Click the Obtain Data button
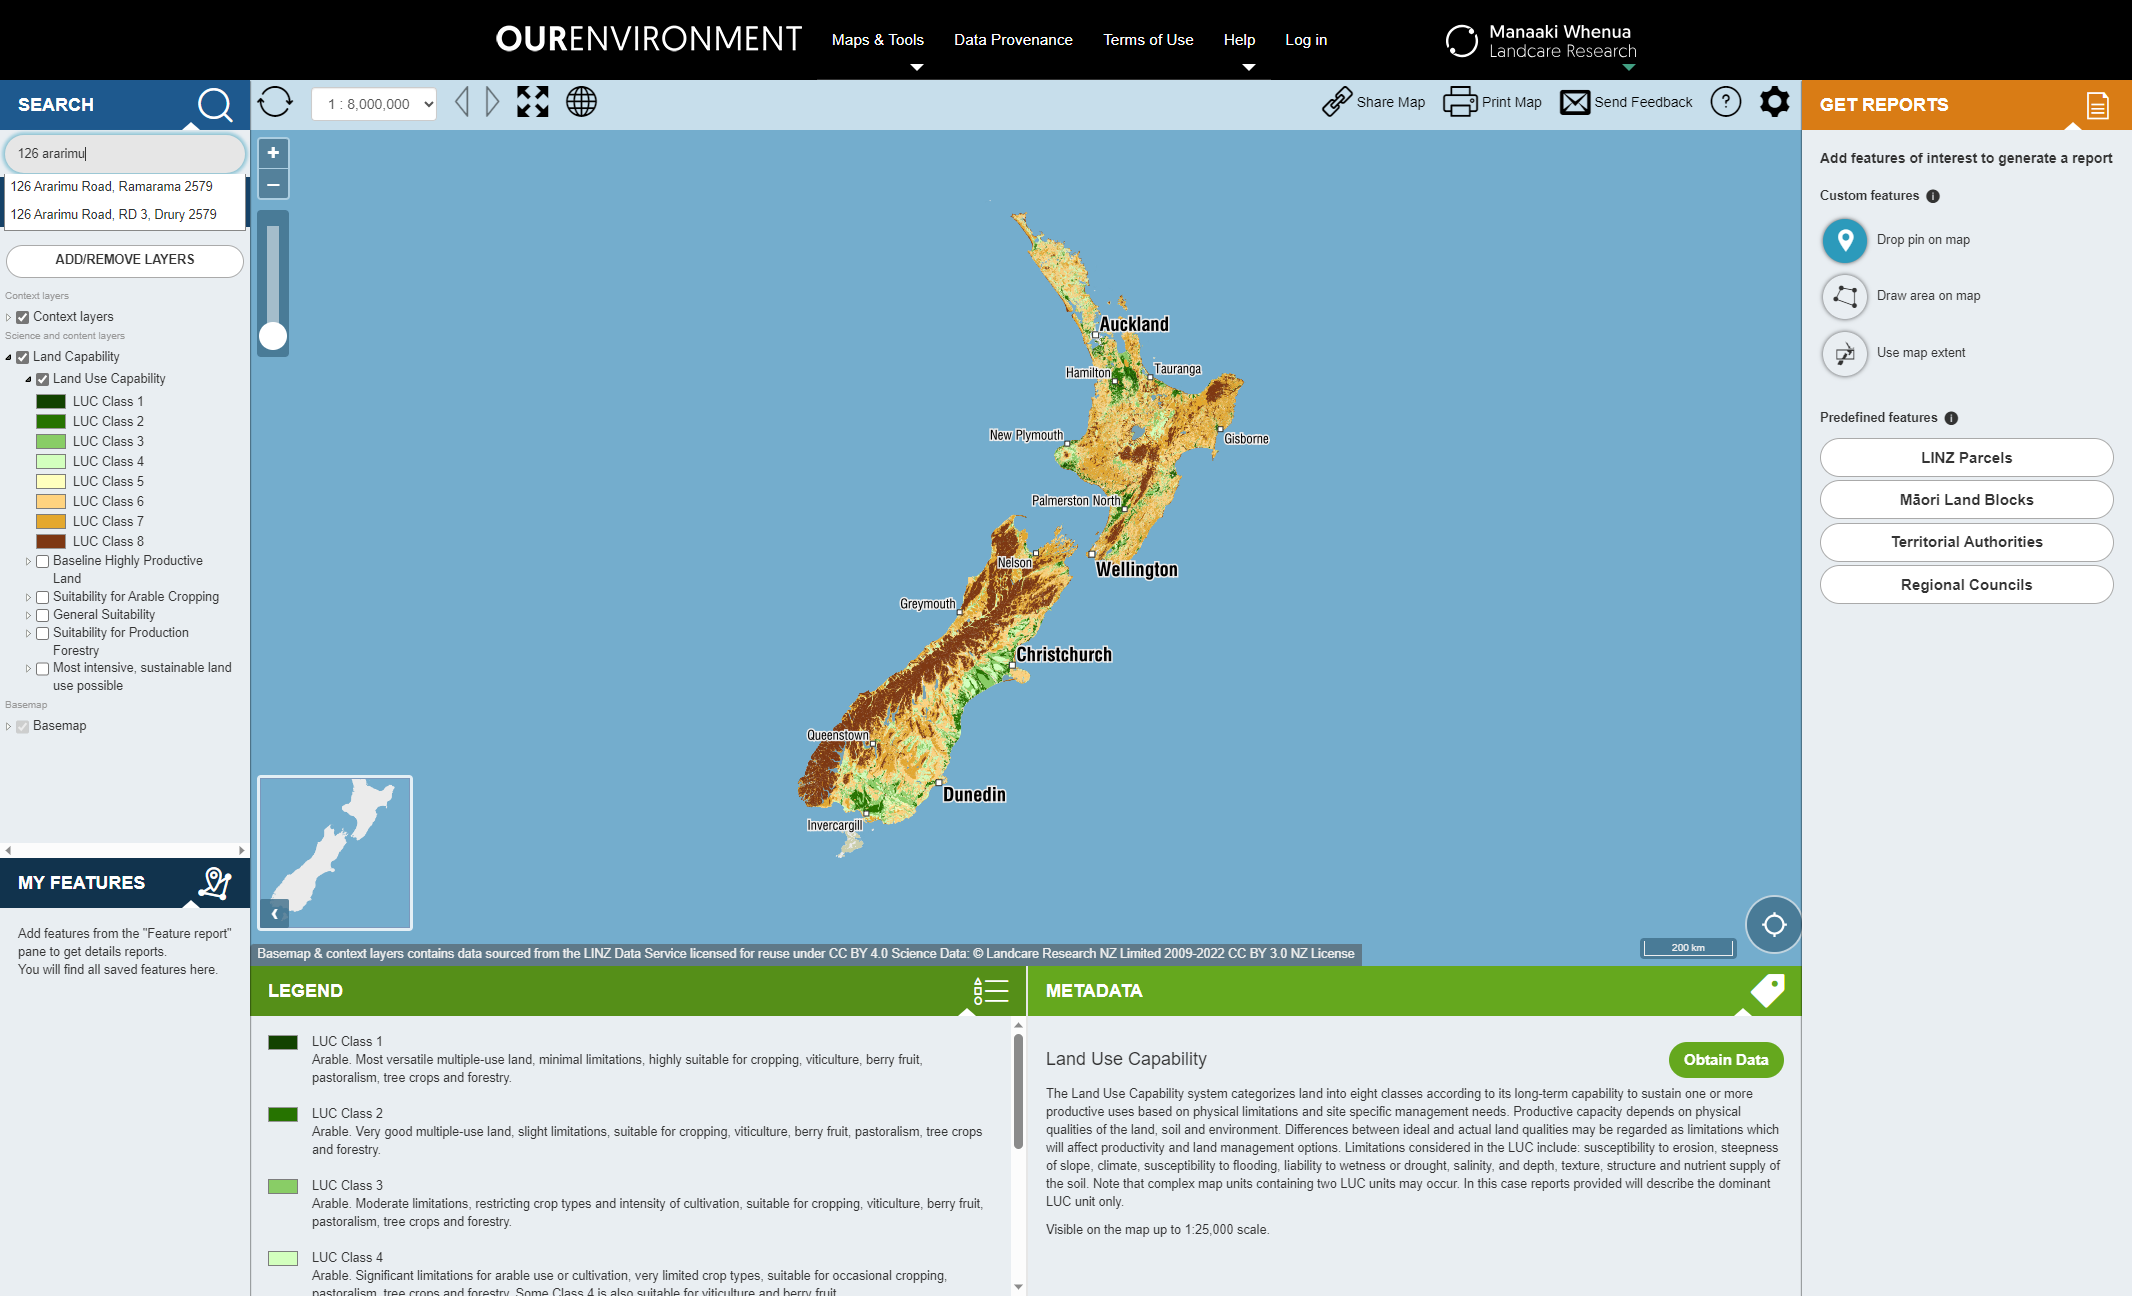Screen dimensions: 2132x1296 pos(1726,1060)
